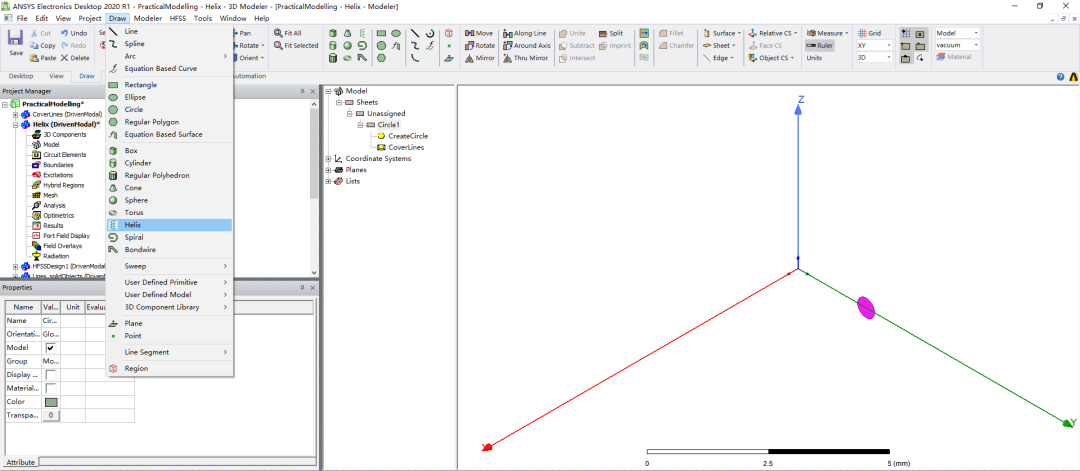
Task: Open the Surface dropdown in the ribbon
Action: [x=722, y=33]
